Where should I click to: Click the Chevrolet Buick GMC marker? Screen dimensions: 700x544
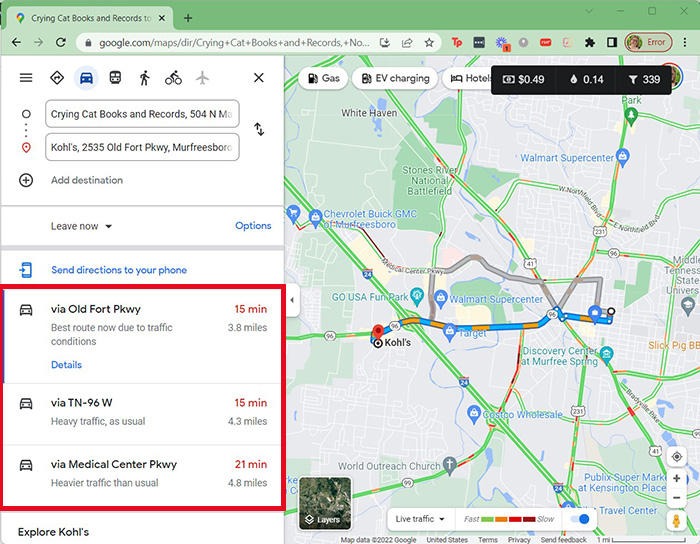click(x=315, y=217)
